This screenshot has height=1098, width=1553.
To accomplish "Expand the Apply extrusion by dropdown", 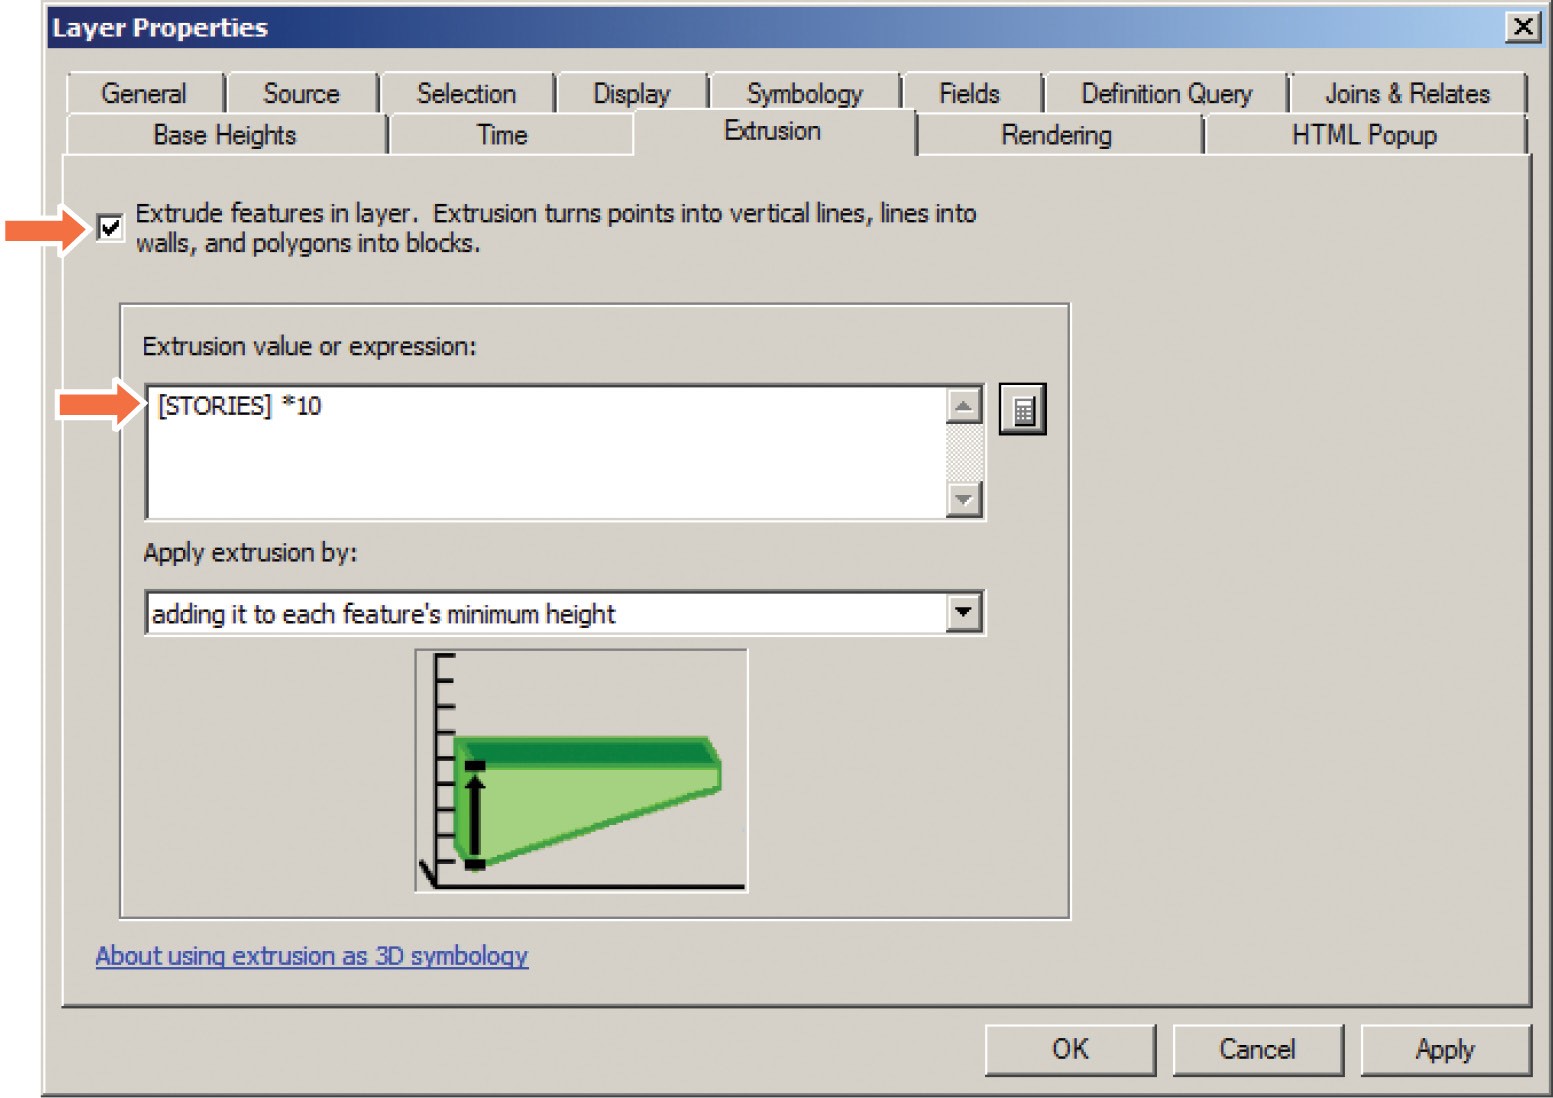I will tap(963, 613).
